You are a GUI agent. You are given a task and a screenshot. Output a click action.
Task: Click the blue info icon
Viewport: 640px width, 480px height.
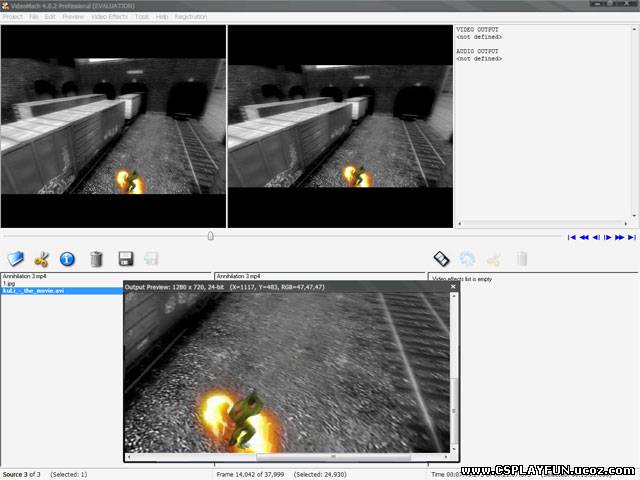point(67,259)
